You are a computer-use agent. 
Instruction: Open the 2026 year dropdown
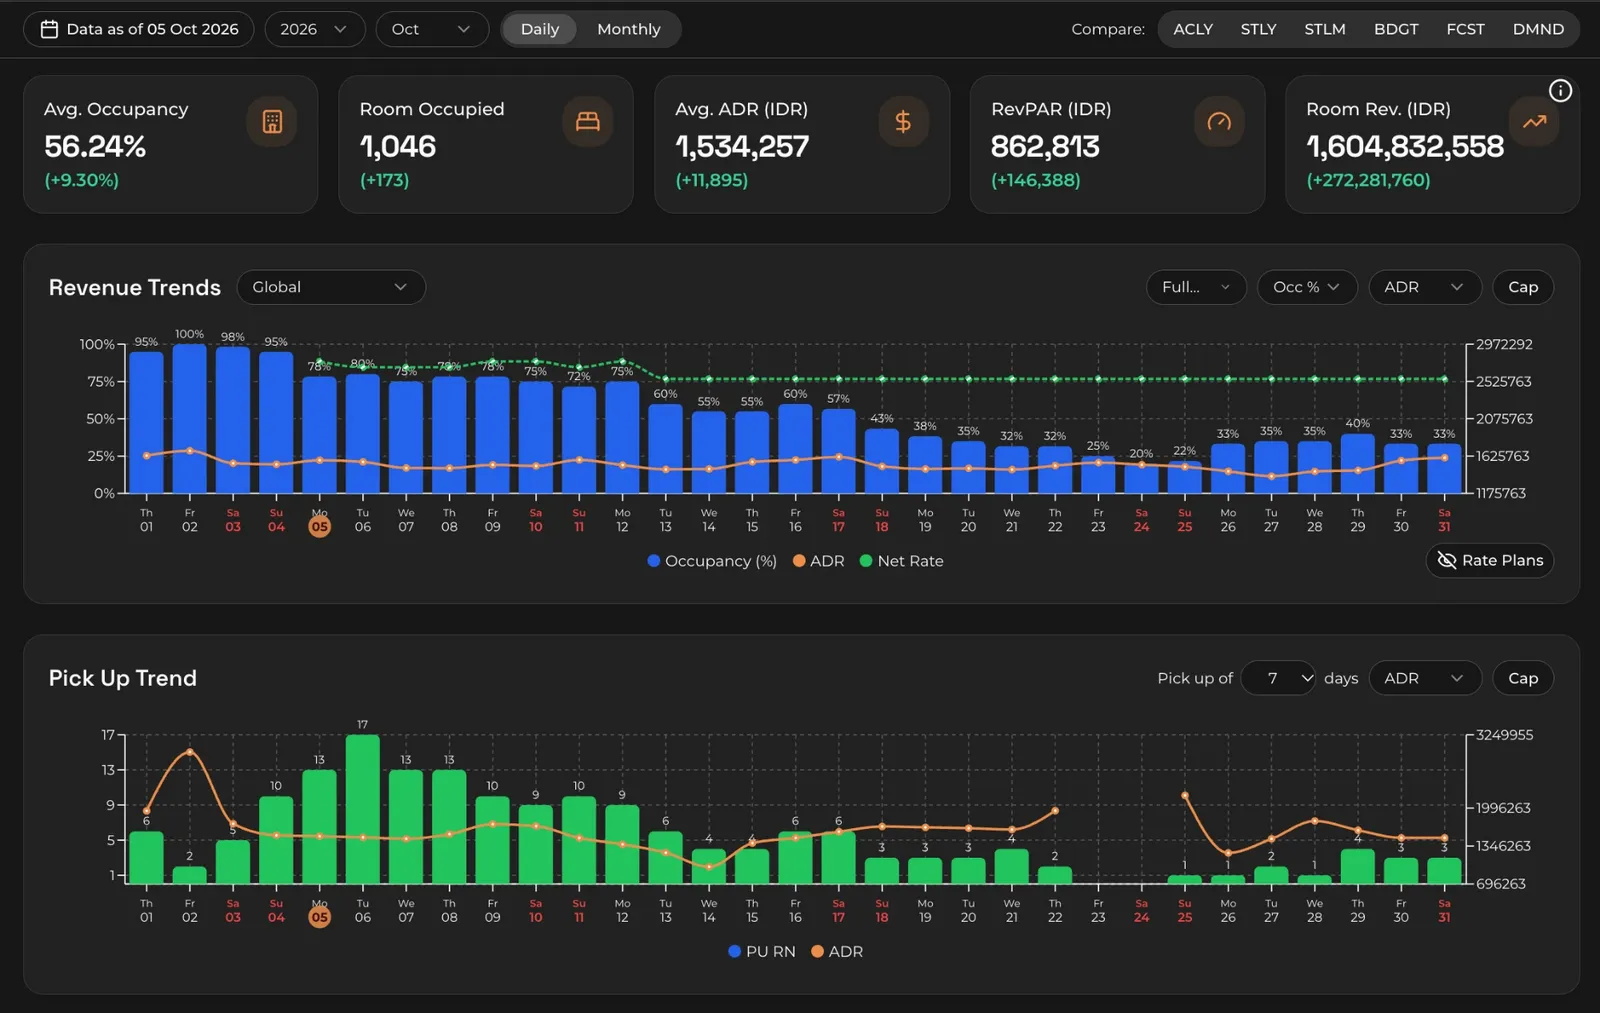tap(314, 29)
